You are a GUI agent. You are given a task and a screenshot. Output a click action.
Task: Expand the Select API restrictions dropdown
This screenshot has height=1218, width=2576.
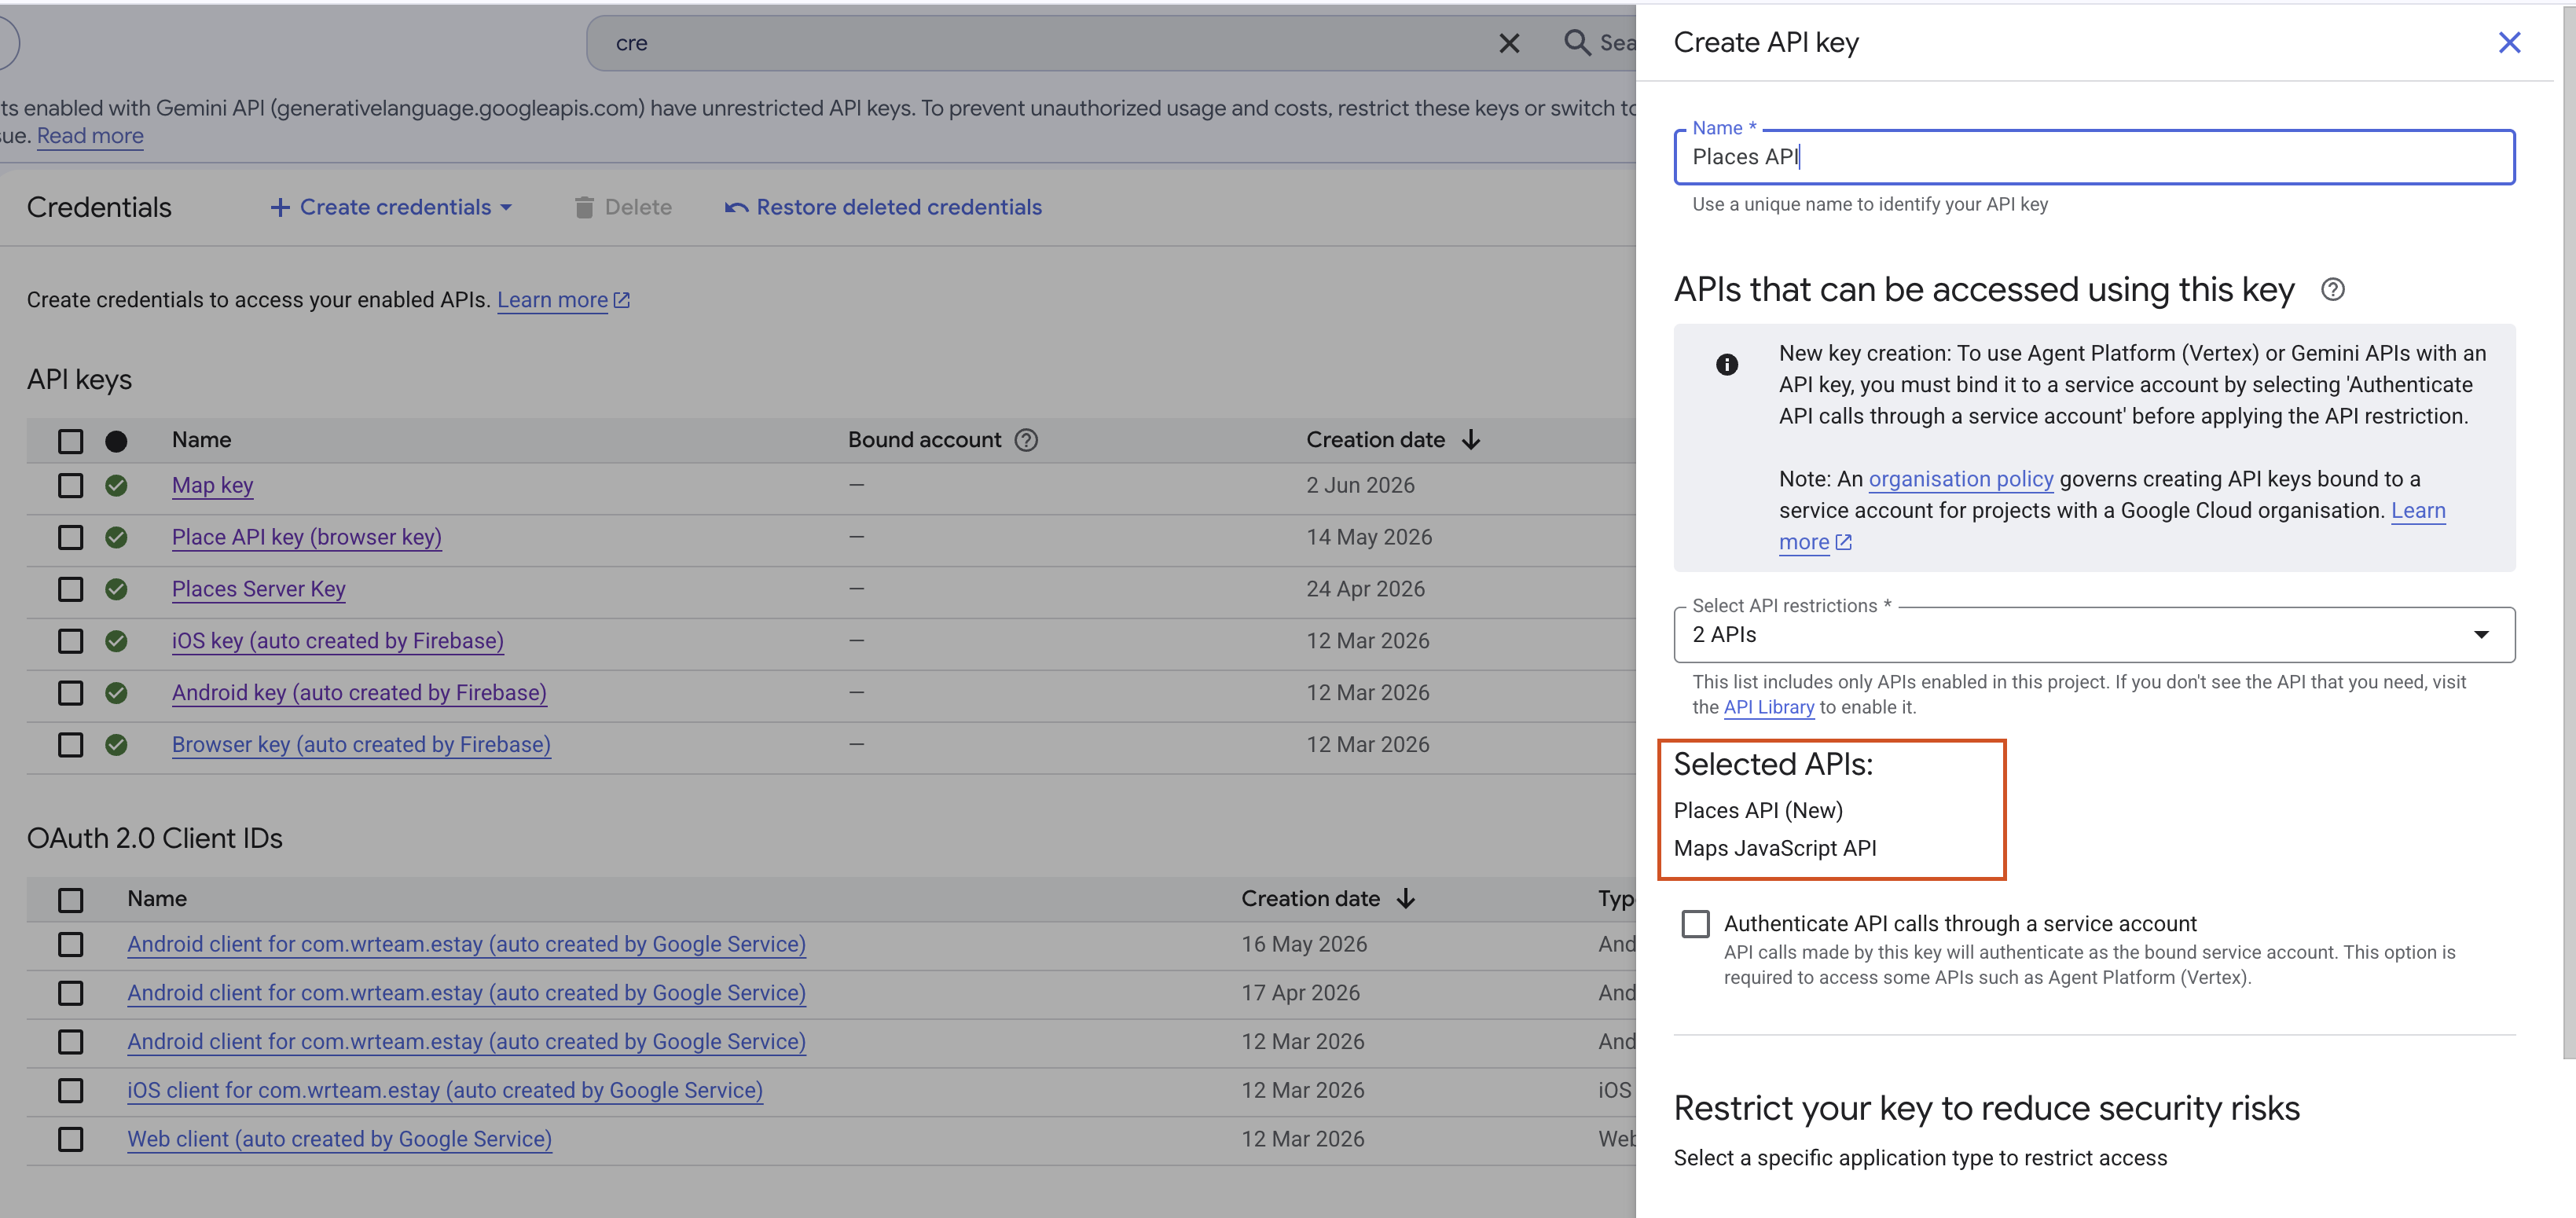point(2094,635)
